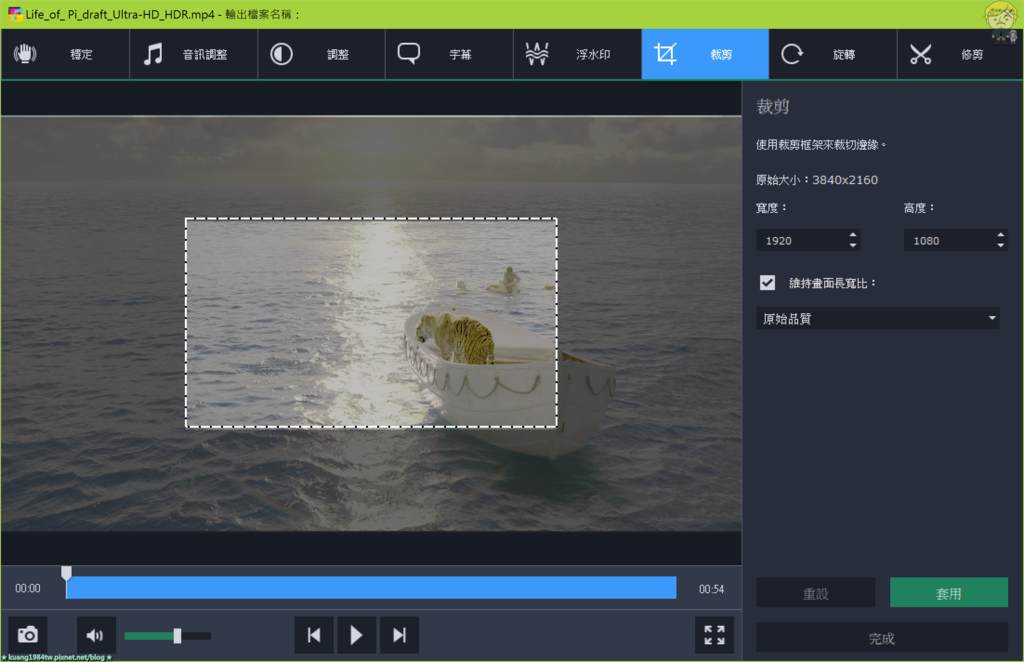Select the 裁剪 crop tab
This screenshot has height=662, width=1024.
(x=705, y=54)
